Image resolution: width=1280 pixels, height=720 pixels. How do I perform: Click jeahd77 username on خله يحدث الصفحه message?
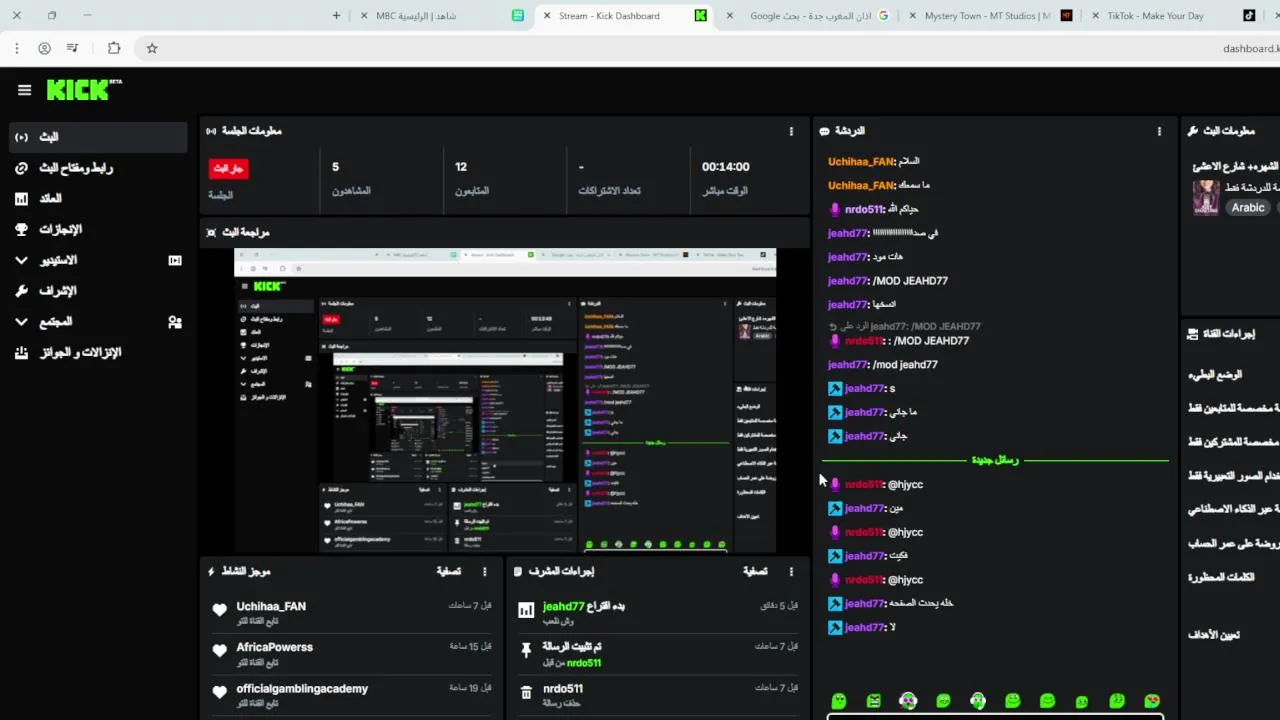coord(865,603)
